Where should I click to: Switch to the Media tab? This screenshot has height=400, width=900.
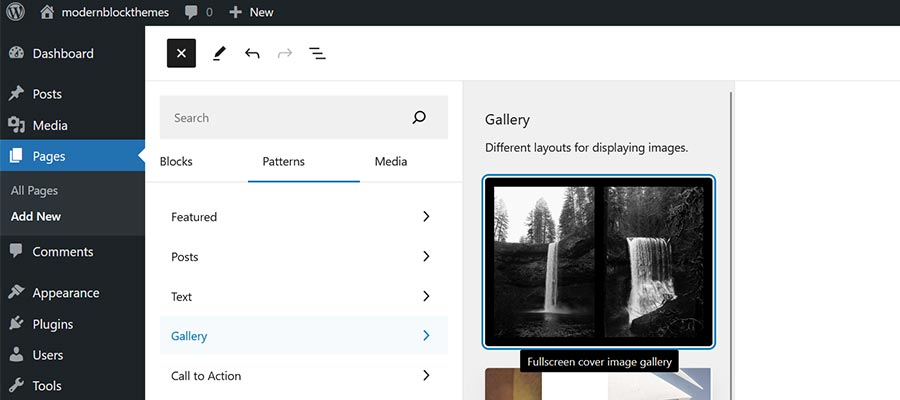[390, 161]
